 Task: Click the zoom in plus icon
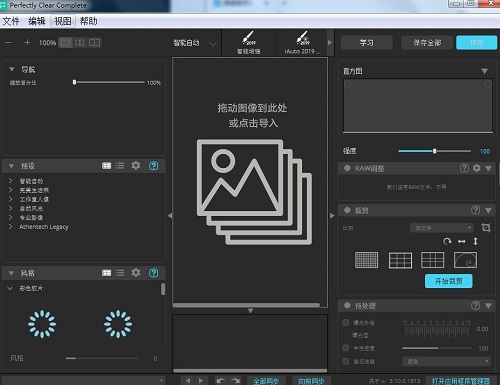click(27, 43)
